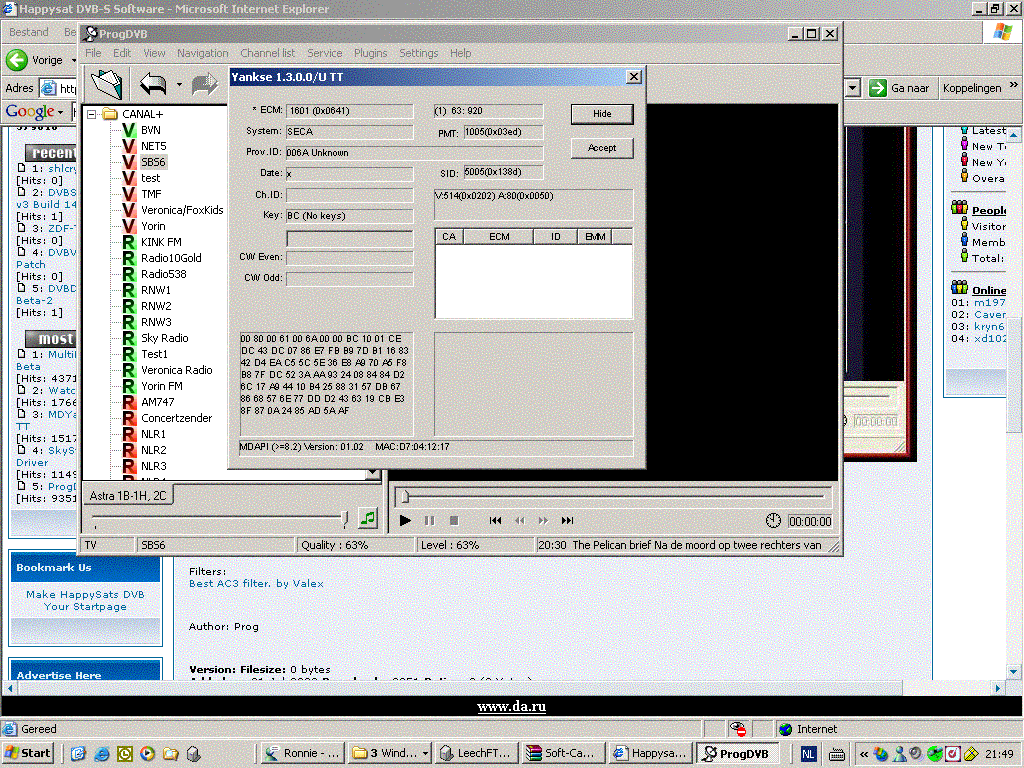Click Make HappySats DVB Your Startpage link

85,600
